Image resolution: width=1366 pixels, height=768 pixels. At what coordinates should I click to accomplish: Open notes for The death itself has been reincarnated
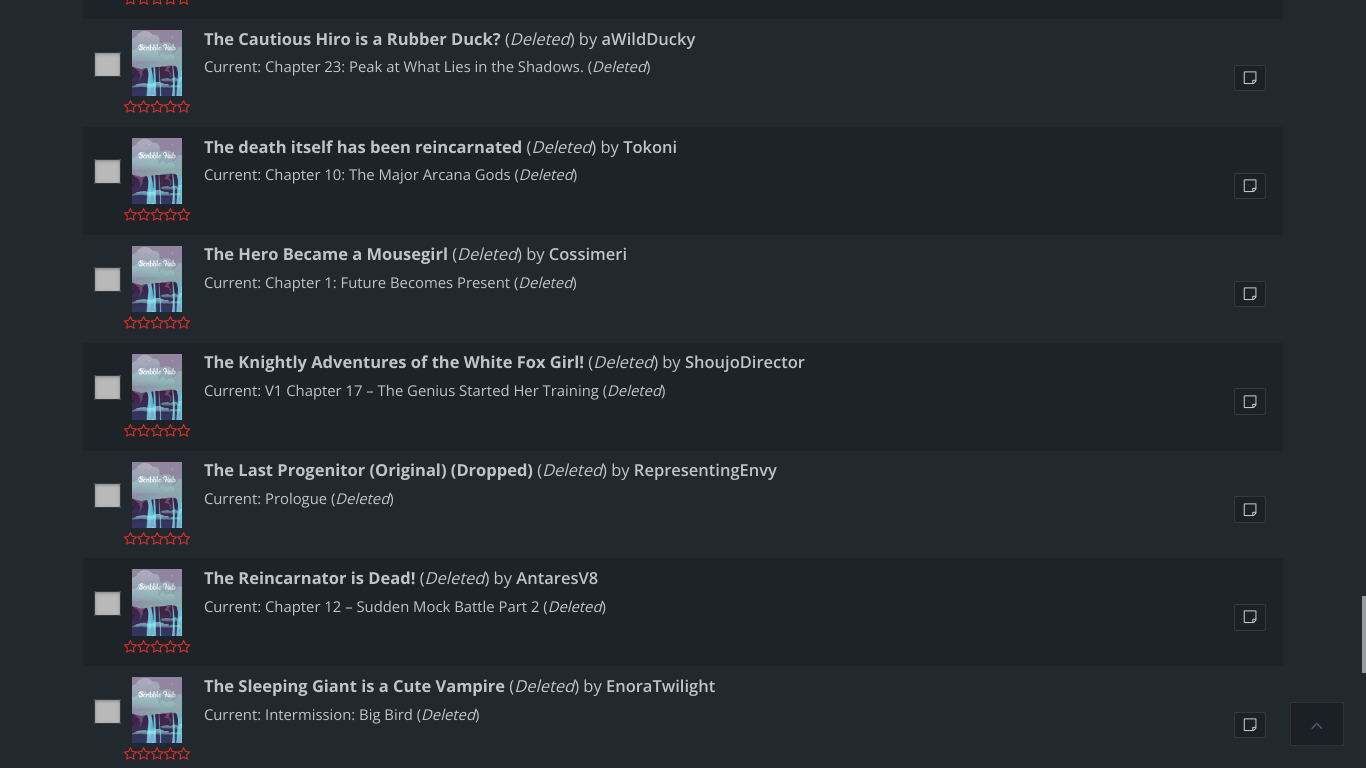tap(1249, 185)
